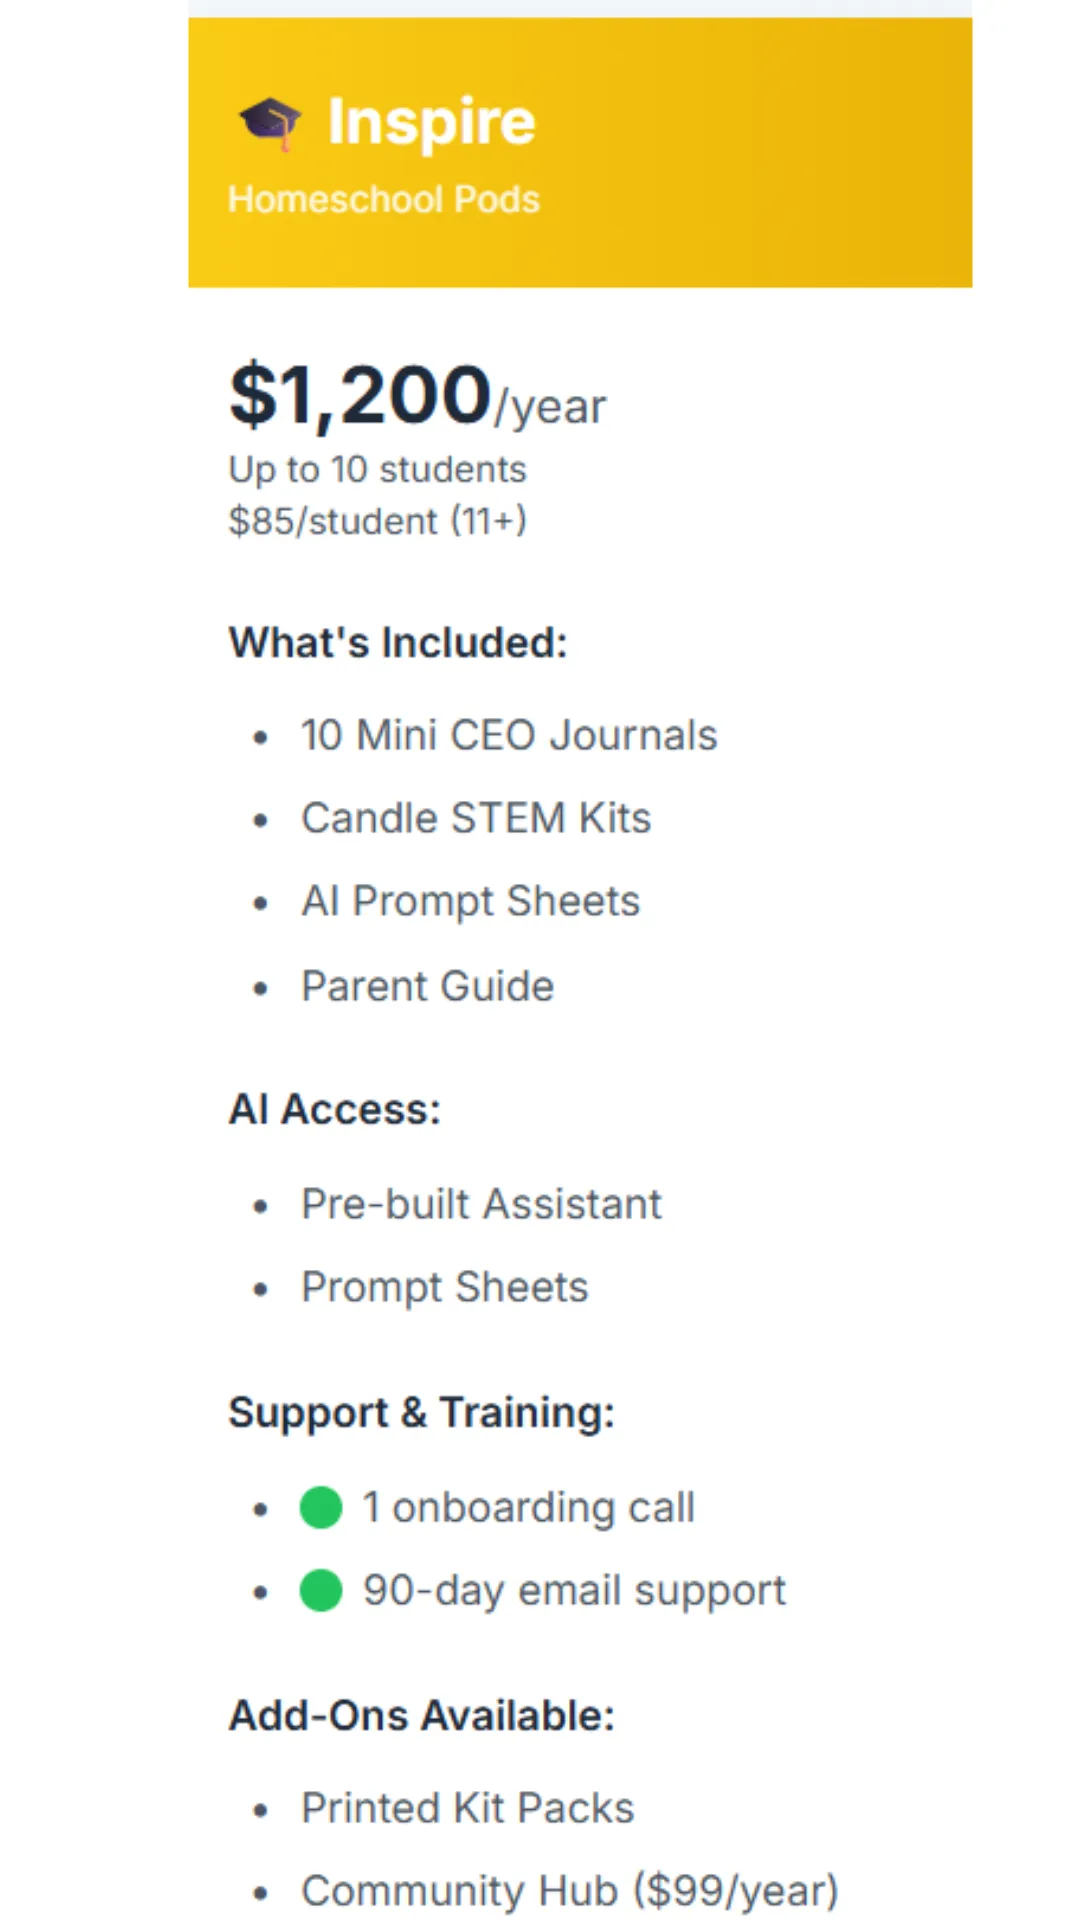Click Add-Ons Available heading
Viewport: 1080px width, 1920px height.
coord(422,1715)
